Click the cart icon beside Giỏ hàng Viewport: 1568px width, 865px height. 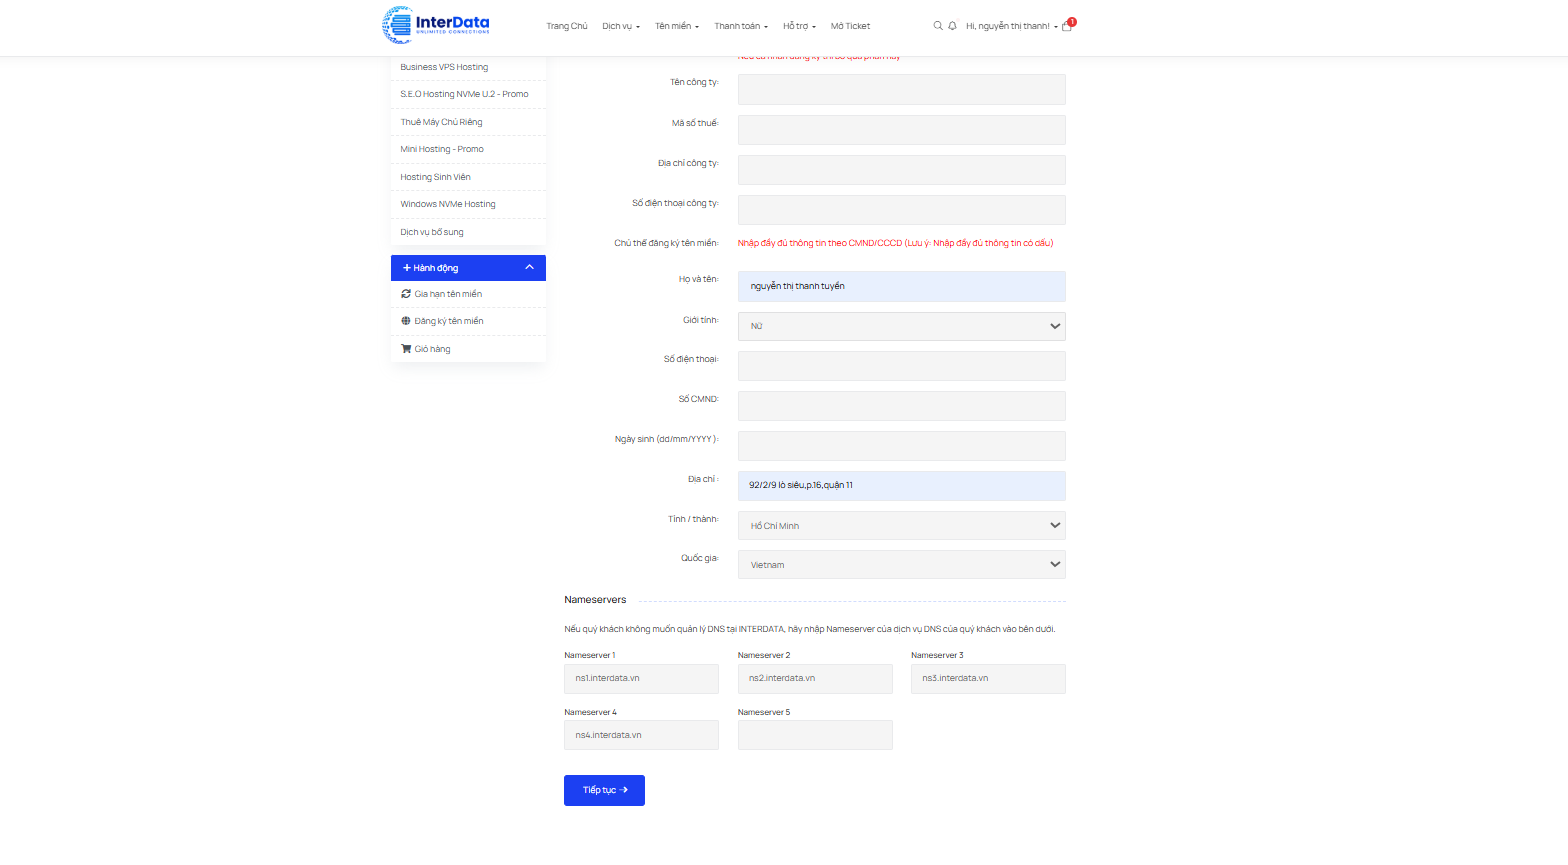point(406,349)
